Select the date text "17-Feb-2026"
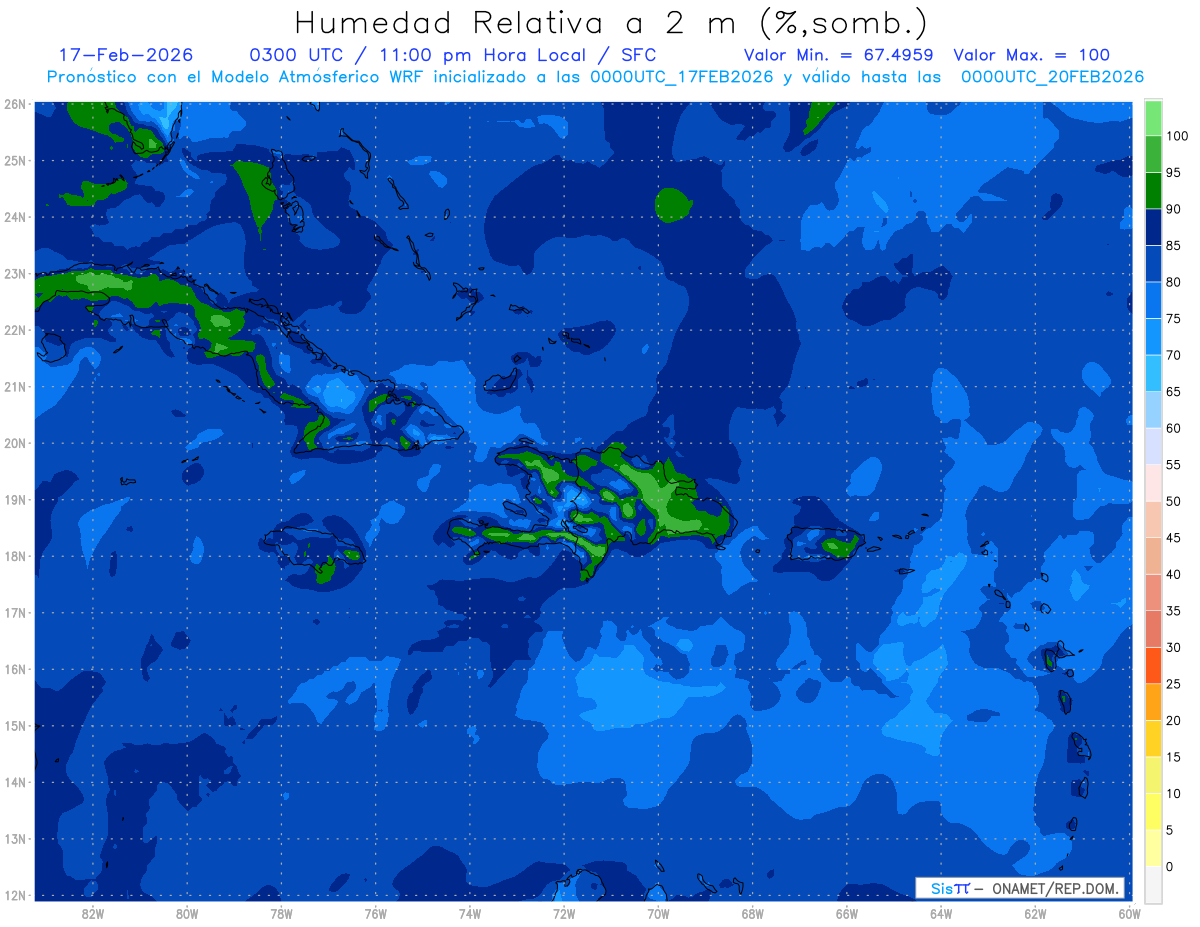The height and width of the screenshot is (927, 1200). pyautogui.click(x=126, y=55)
